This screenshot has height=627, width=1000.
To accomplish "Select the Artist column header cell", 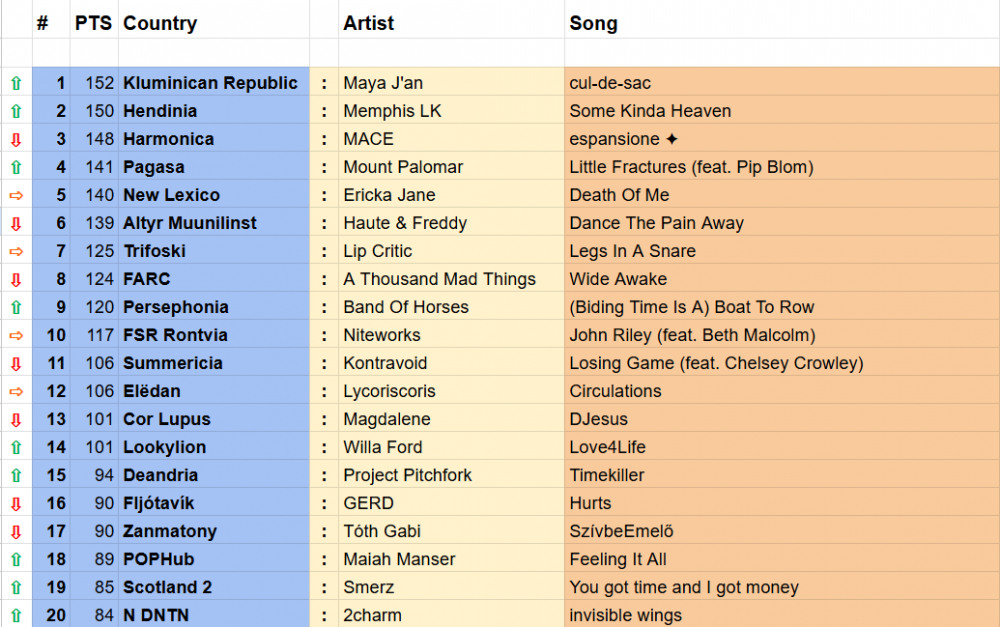I will coord(368,23).
